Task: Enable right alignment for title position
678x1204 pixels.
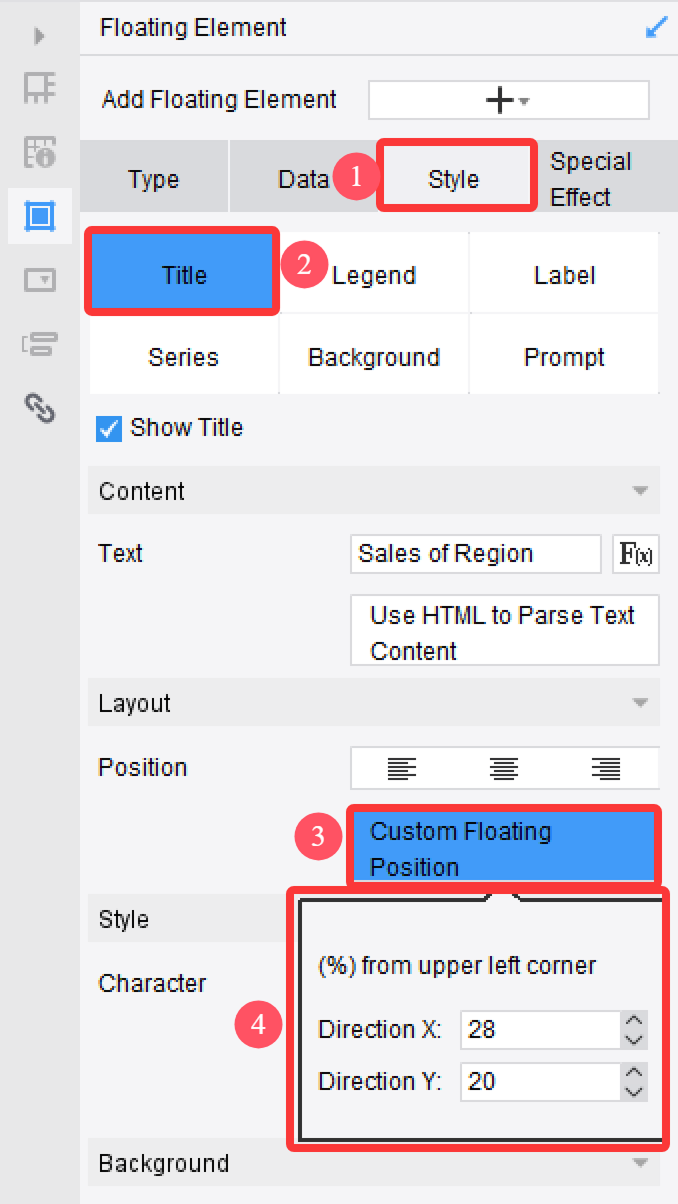Action: coord(604,768)
